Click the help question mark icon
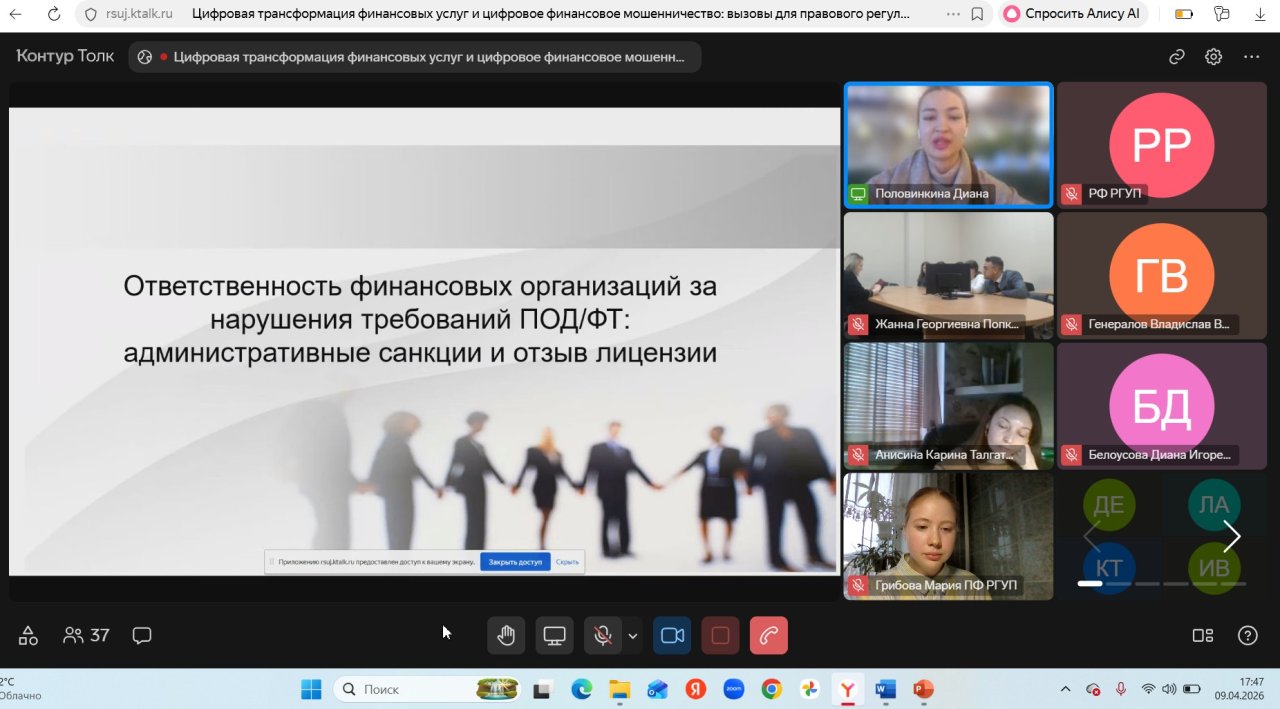 (1247, 635)
